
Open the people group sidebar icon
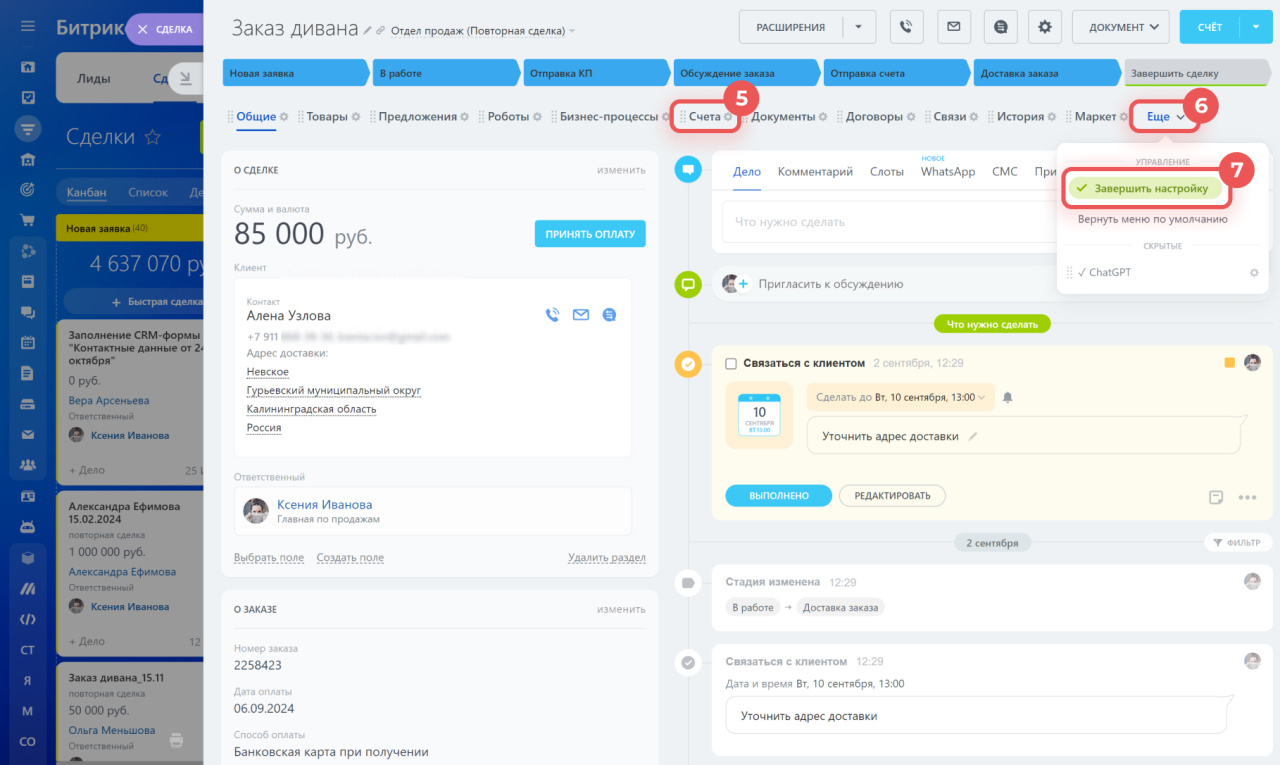click(x=28, y=464)
